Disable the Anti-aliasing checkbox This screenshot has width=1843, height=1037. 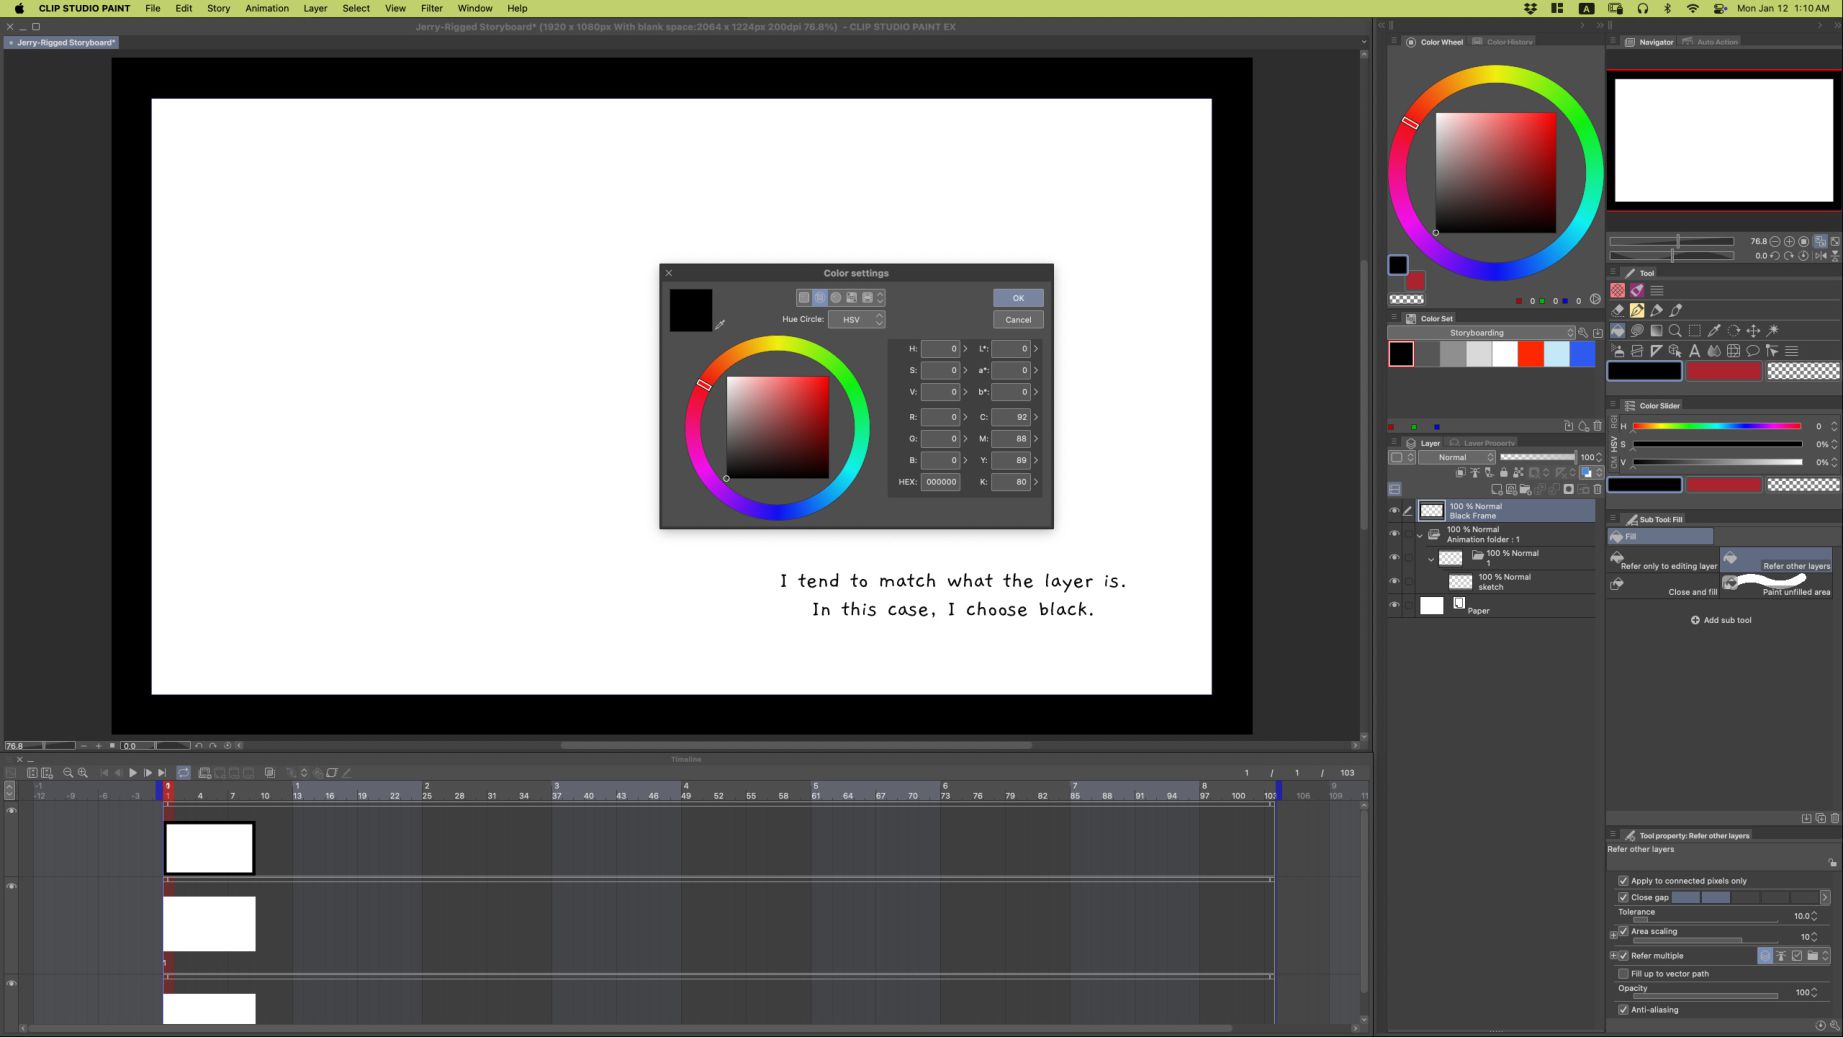(1623, 1010)
